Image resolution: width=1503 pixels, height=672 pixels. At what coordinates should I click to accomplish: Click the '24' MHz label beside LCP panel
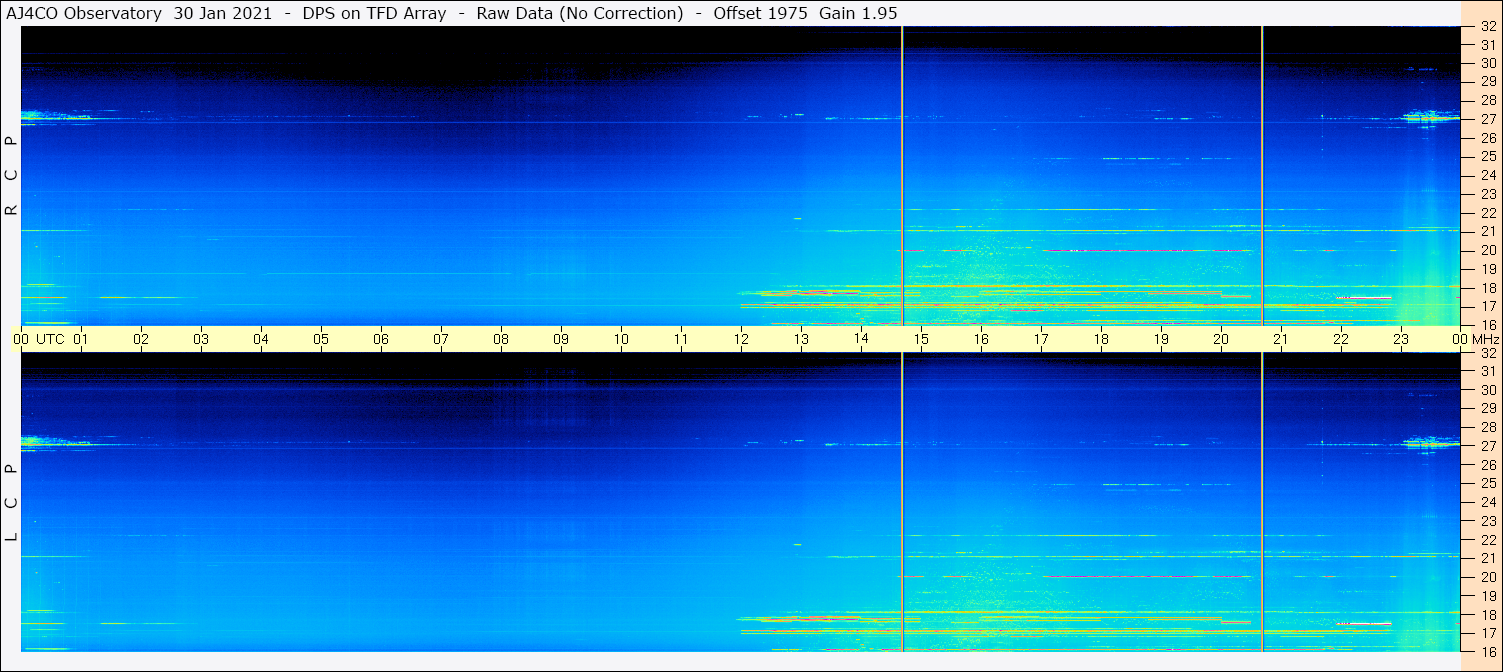(1488, 502)
